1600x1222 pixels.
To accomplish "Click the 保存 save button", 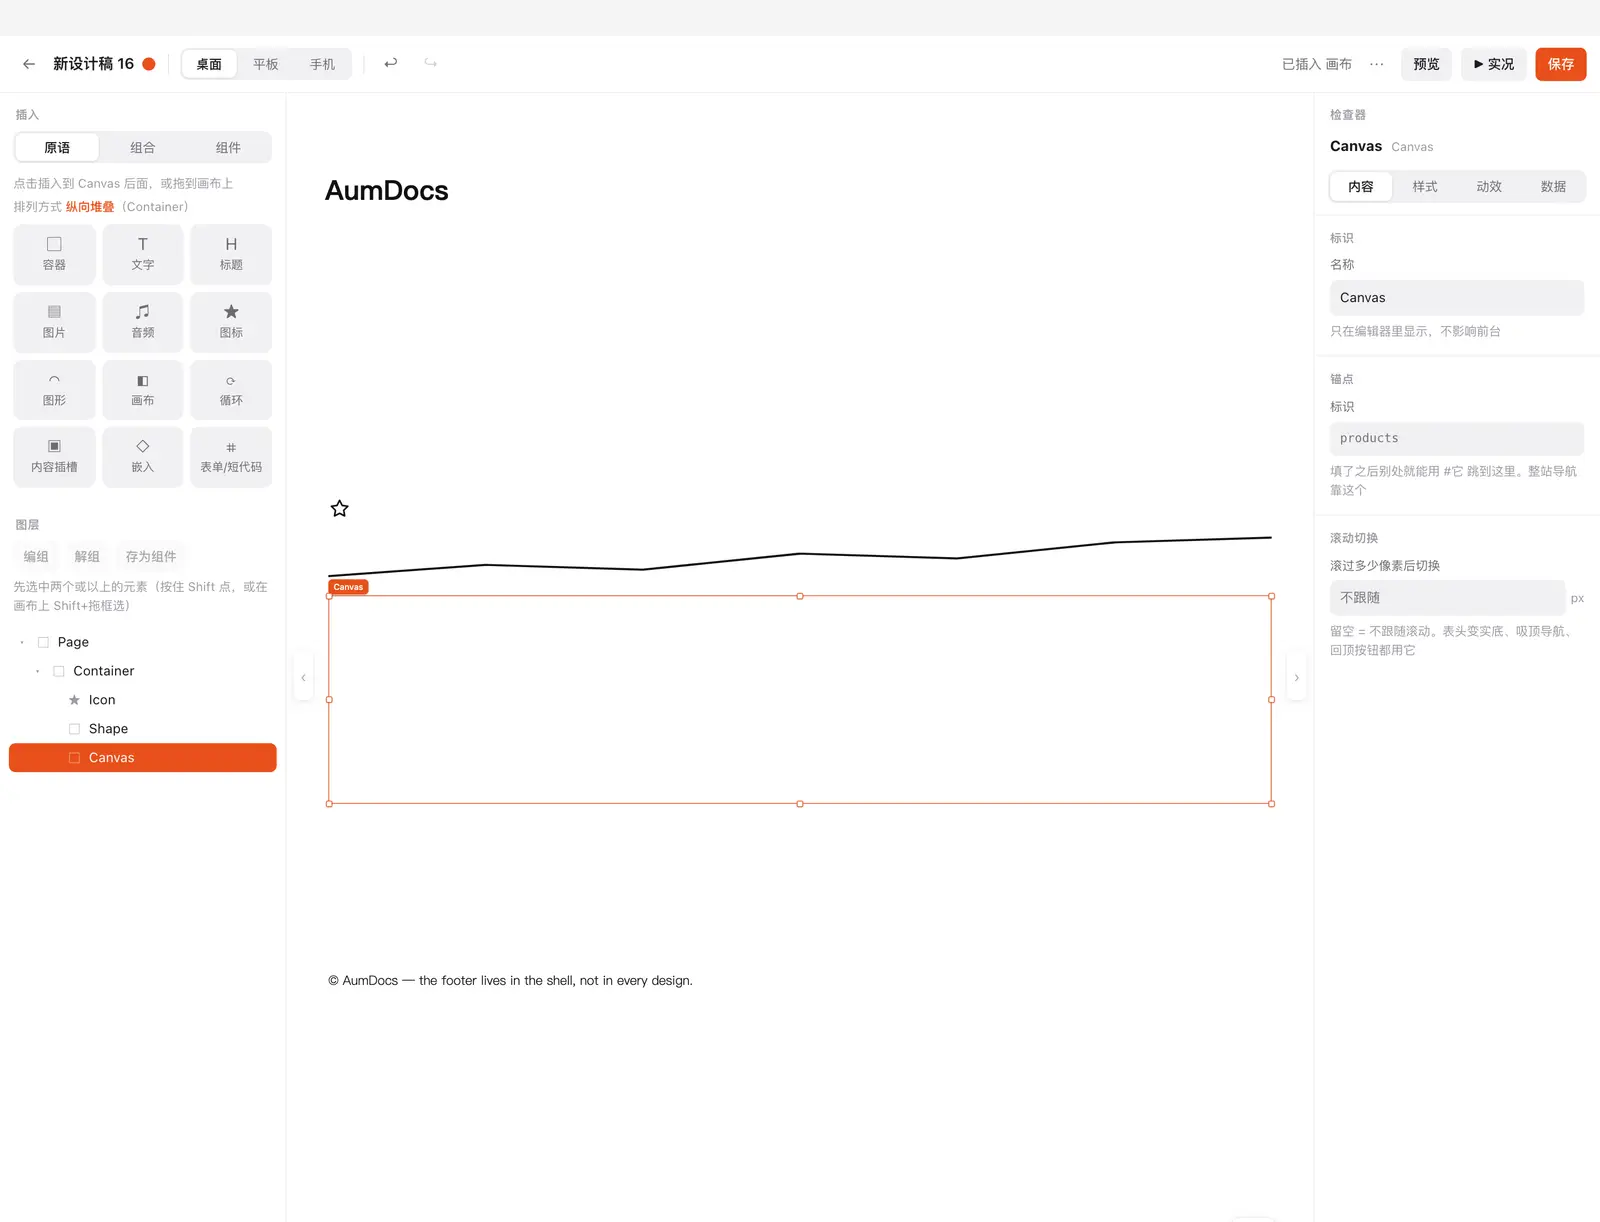I will click(x=1561, y=64).
